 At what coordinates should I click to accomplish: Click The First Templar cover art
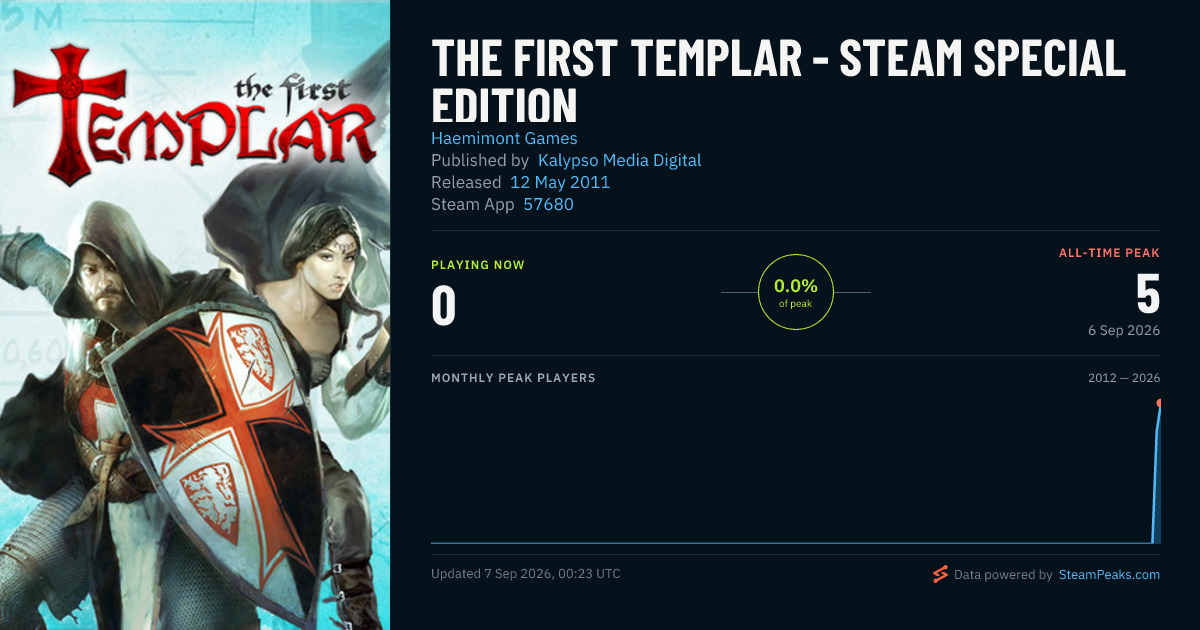point(195,315)
